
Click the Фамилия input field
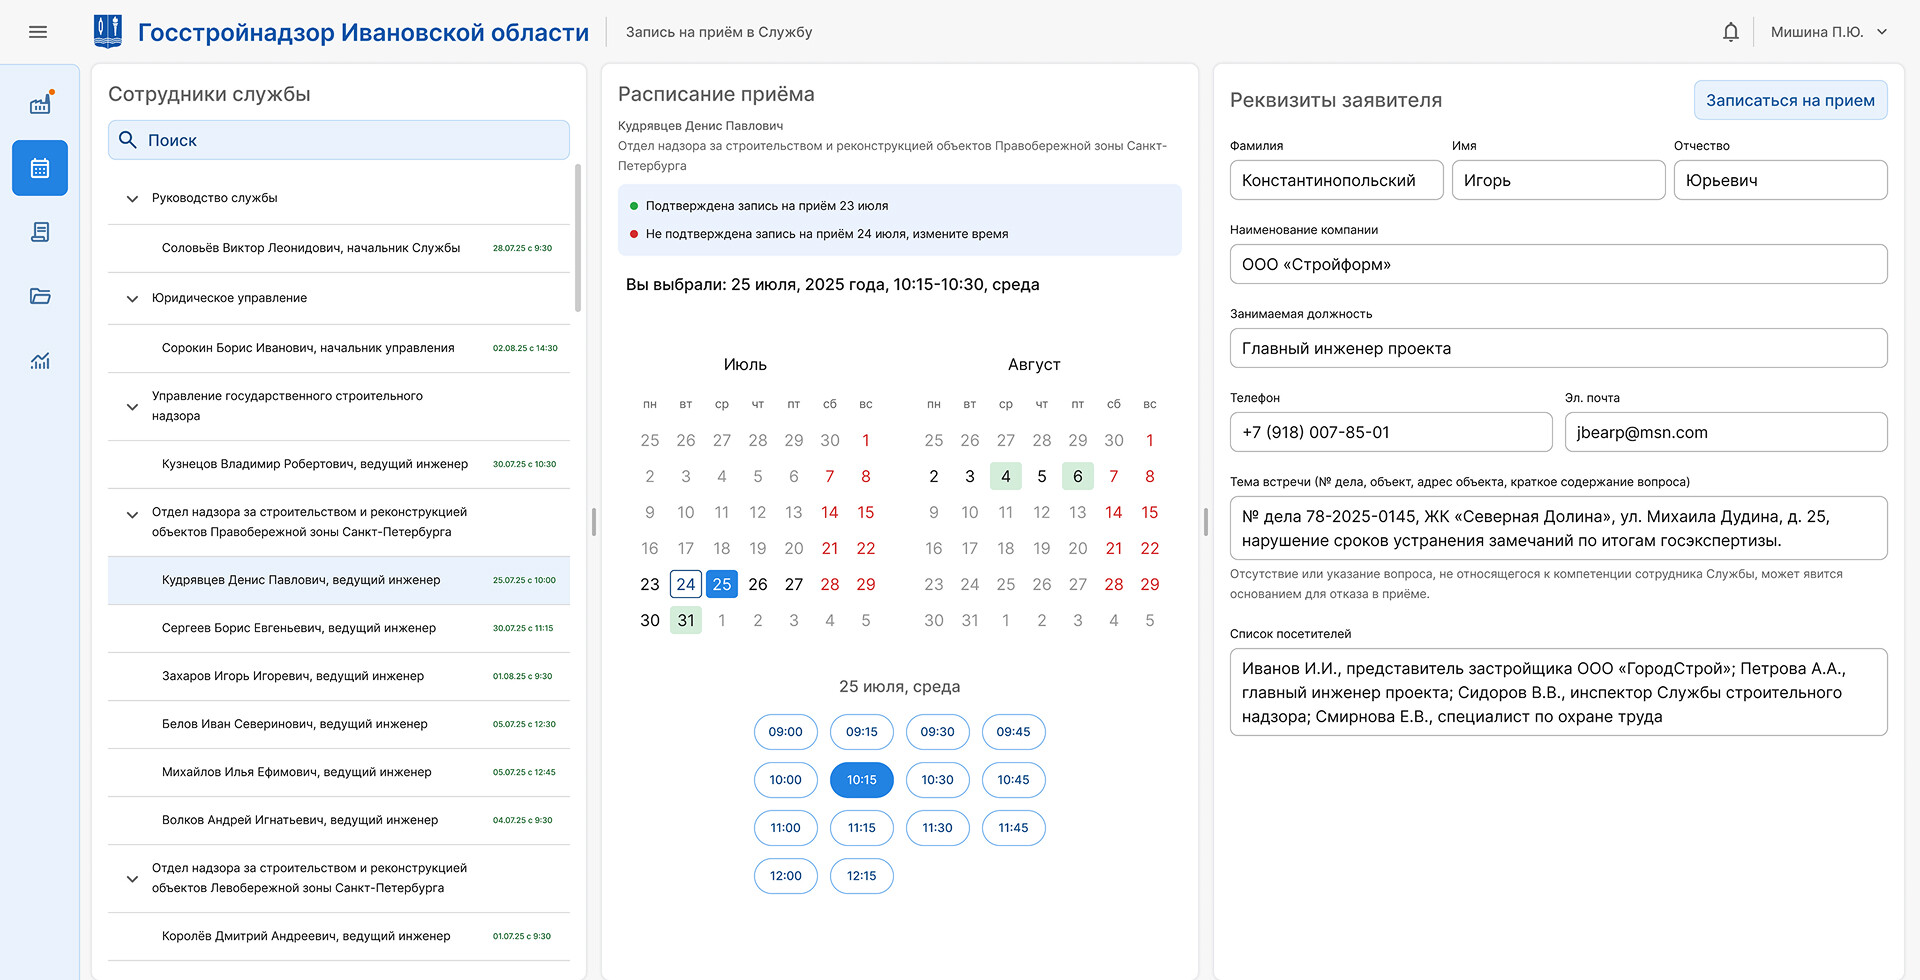click(x=1336, y=180)
